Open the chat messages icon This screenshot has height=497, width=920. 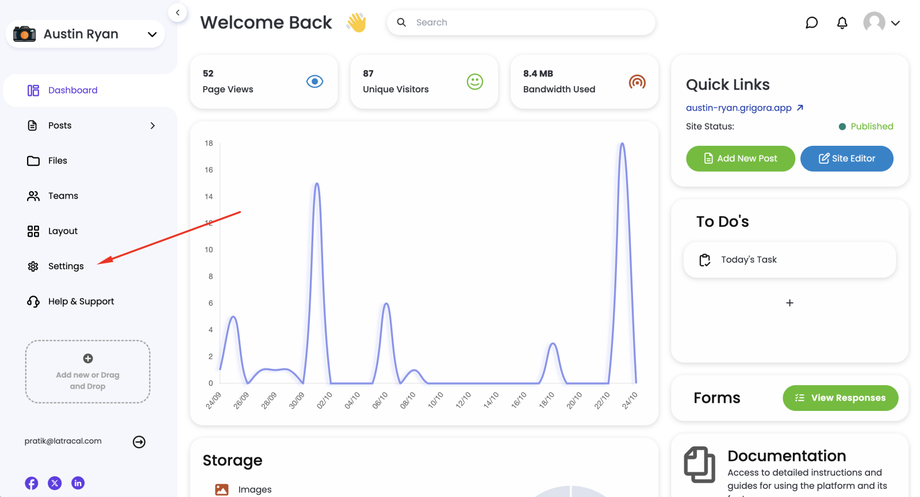coord(811,23)
